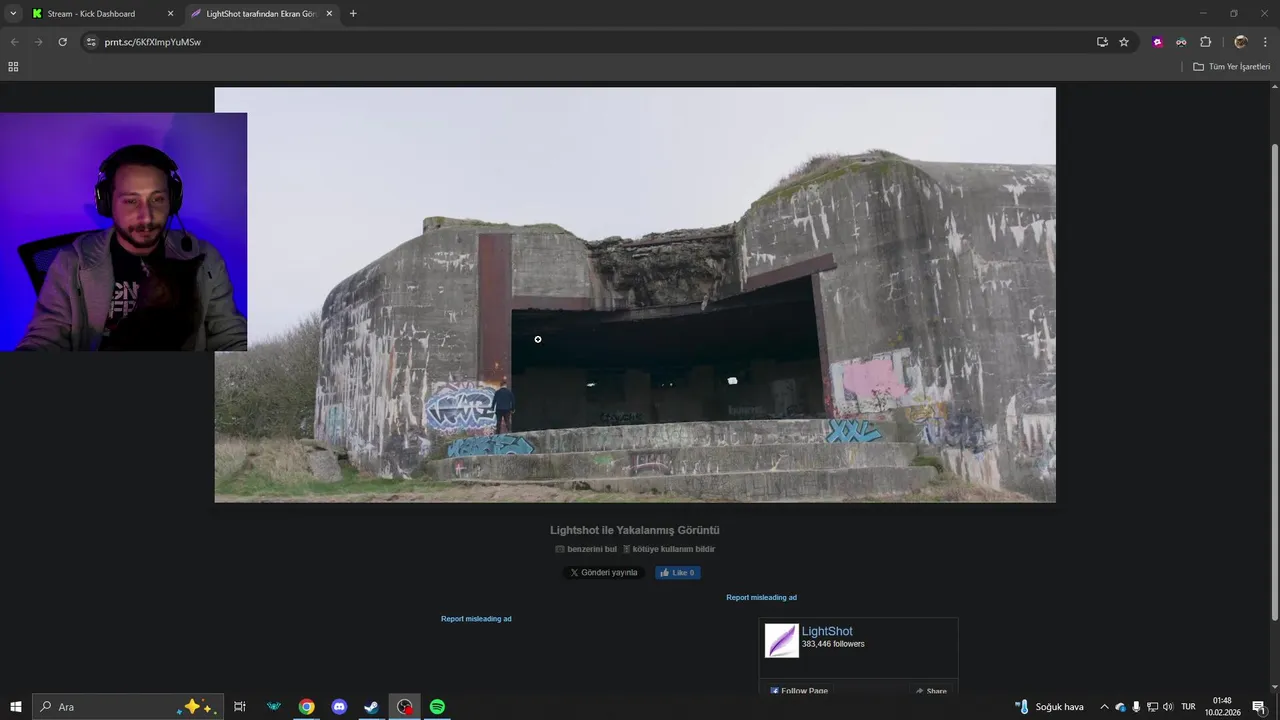Close the Kick Dashboard tab
Viewport: 1280px width, 720px height.
pyautogui.click(x=170, y=14)
